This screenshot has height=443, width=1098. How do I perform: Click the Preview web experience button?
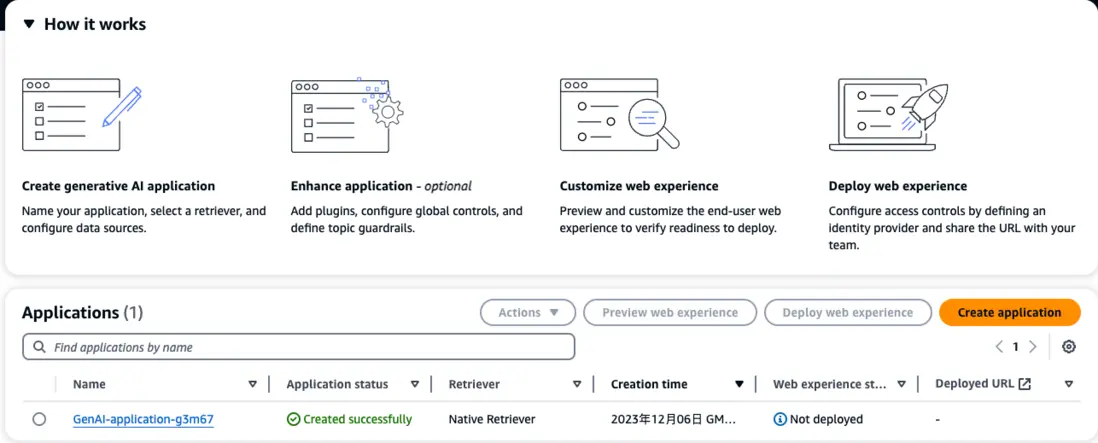pos(669,312)
